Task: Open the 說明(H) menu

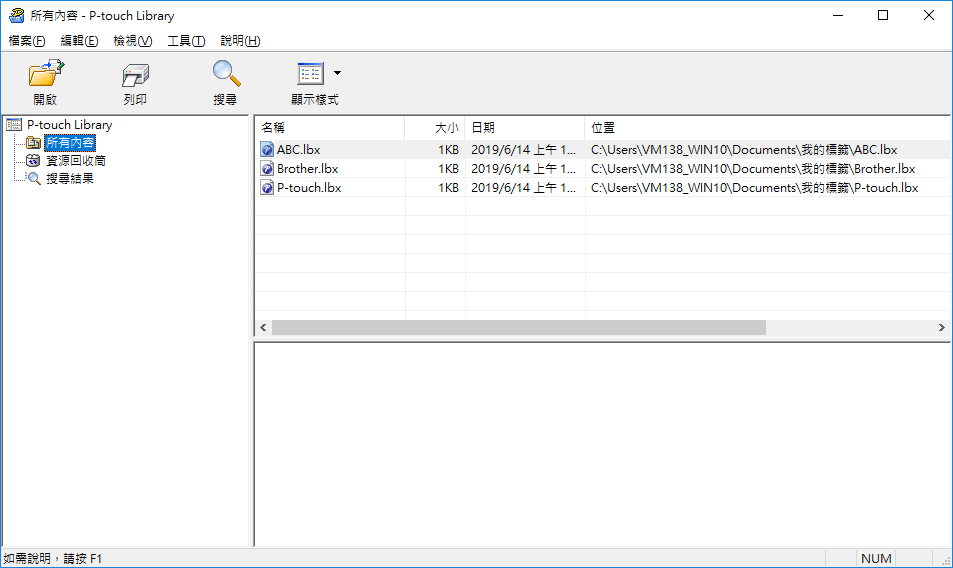Action: (x=240, y=41)
